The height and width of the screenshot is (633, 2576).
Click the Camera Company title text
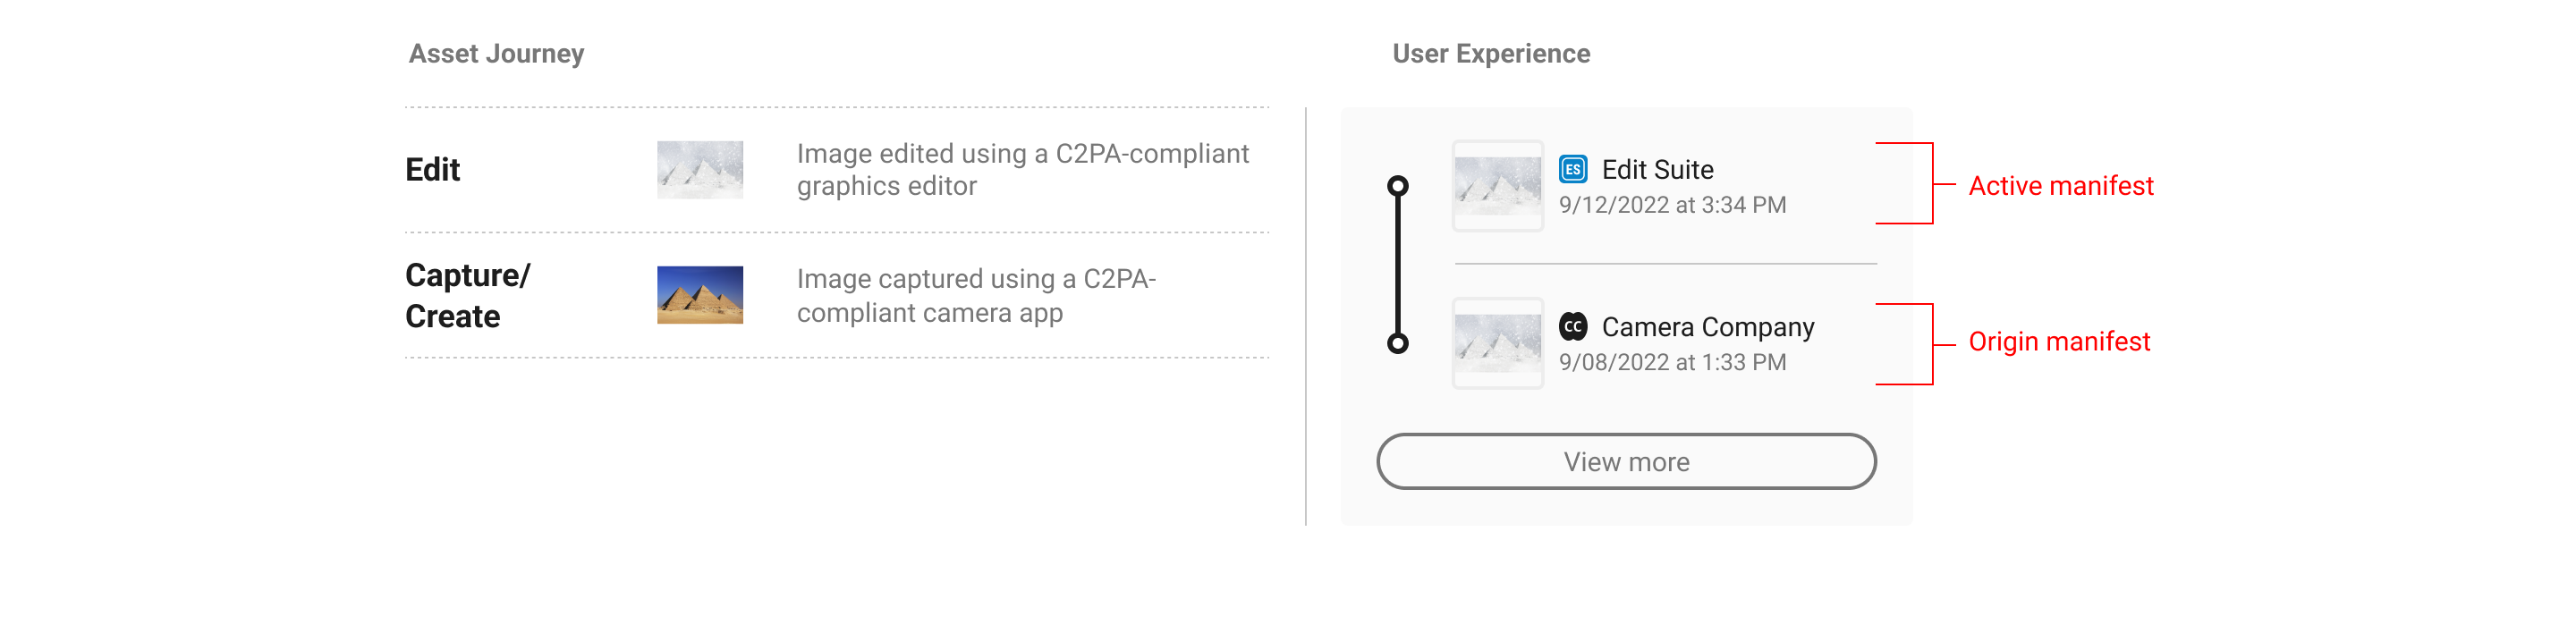click(x=1707, y=327)
